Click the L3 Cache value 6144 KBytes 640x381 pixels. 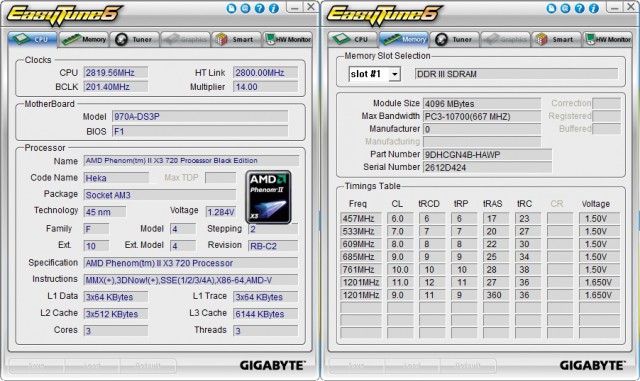point(265,314)
